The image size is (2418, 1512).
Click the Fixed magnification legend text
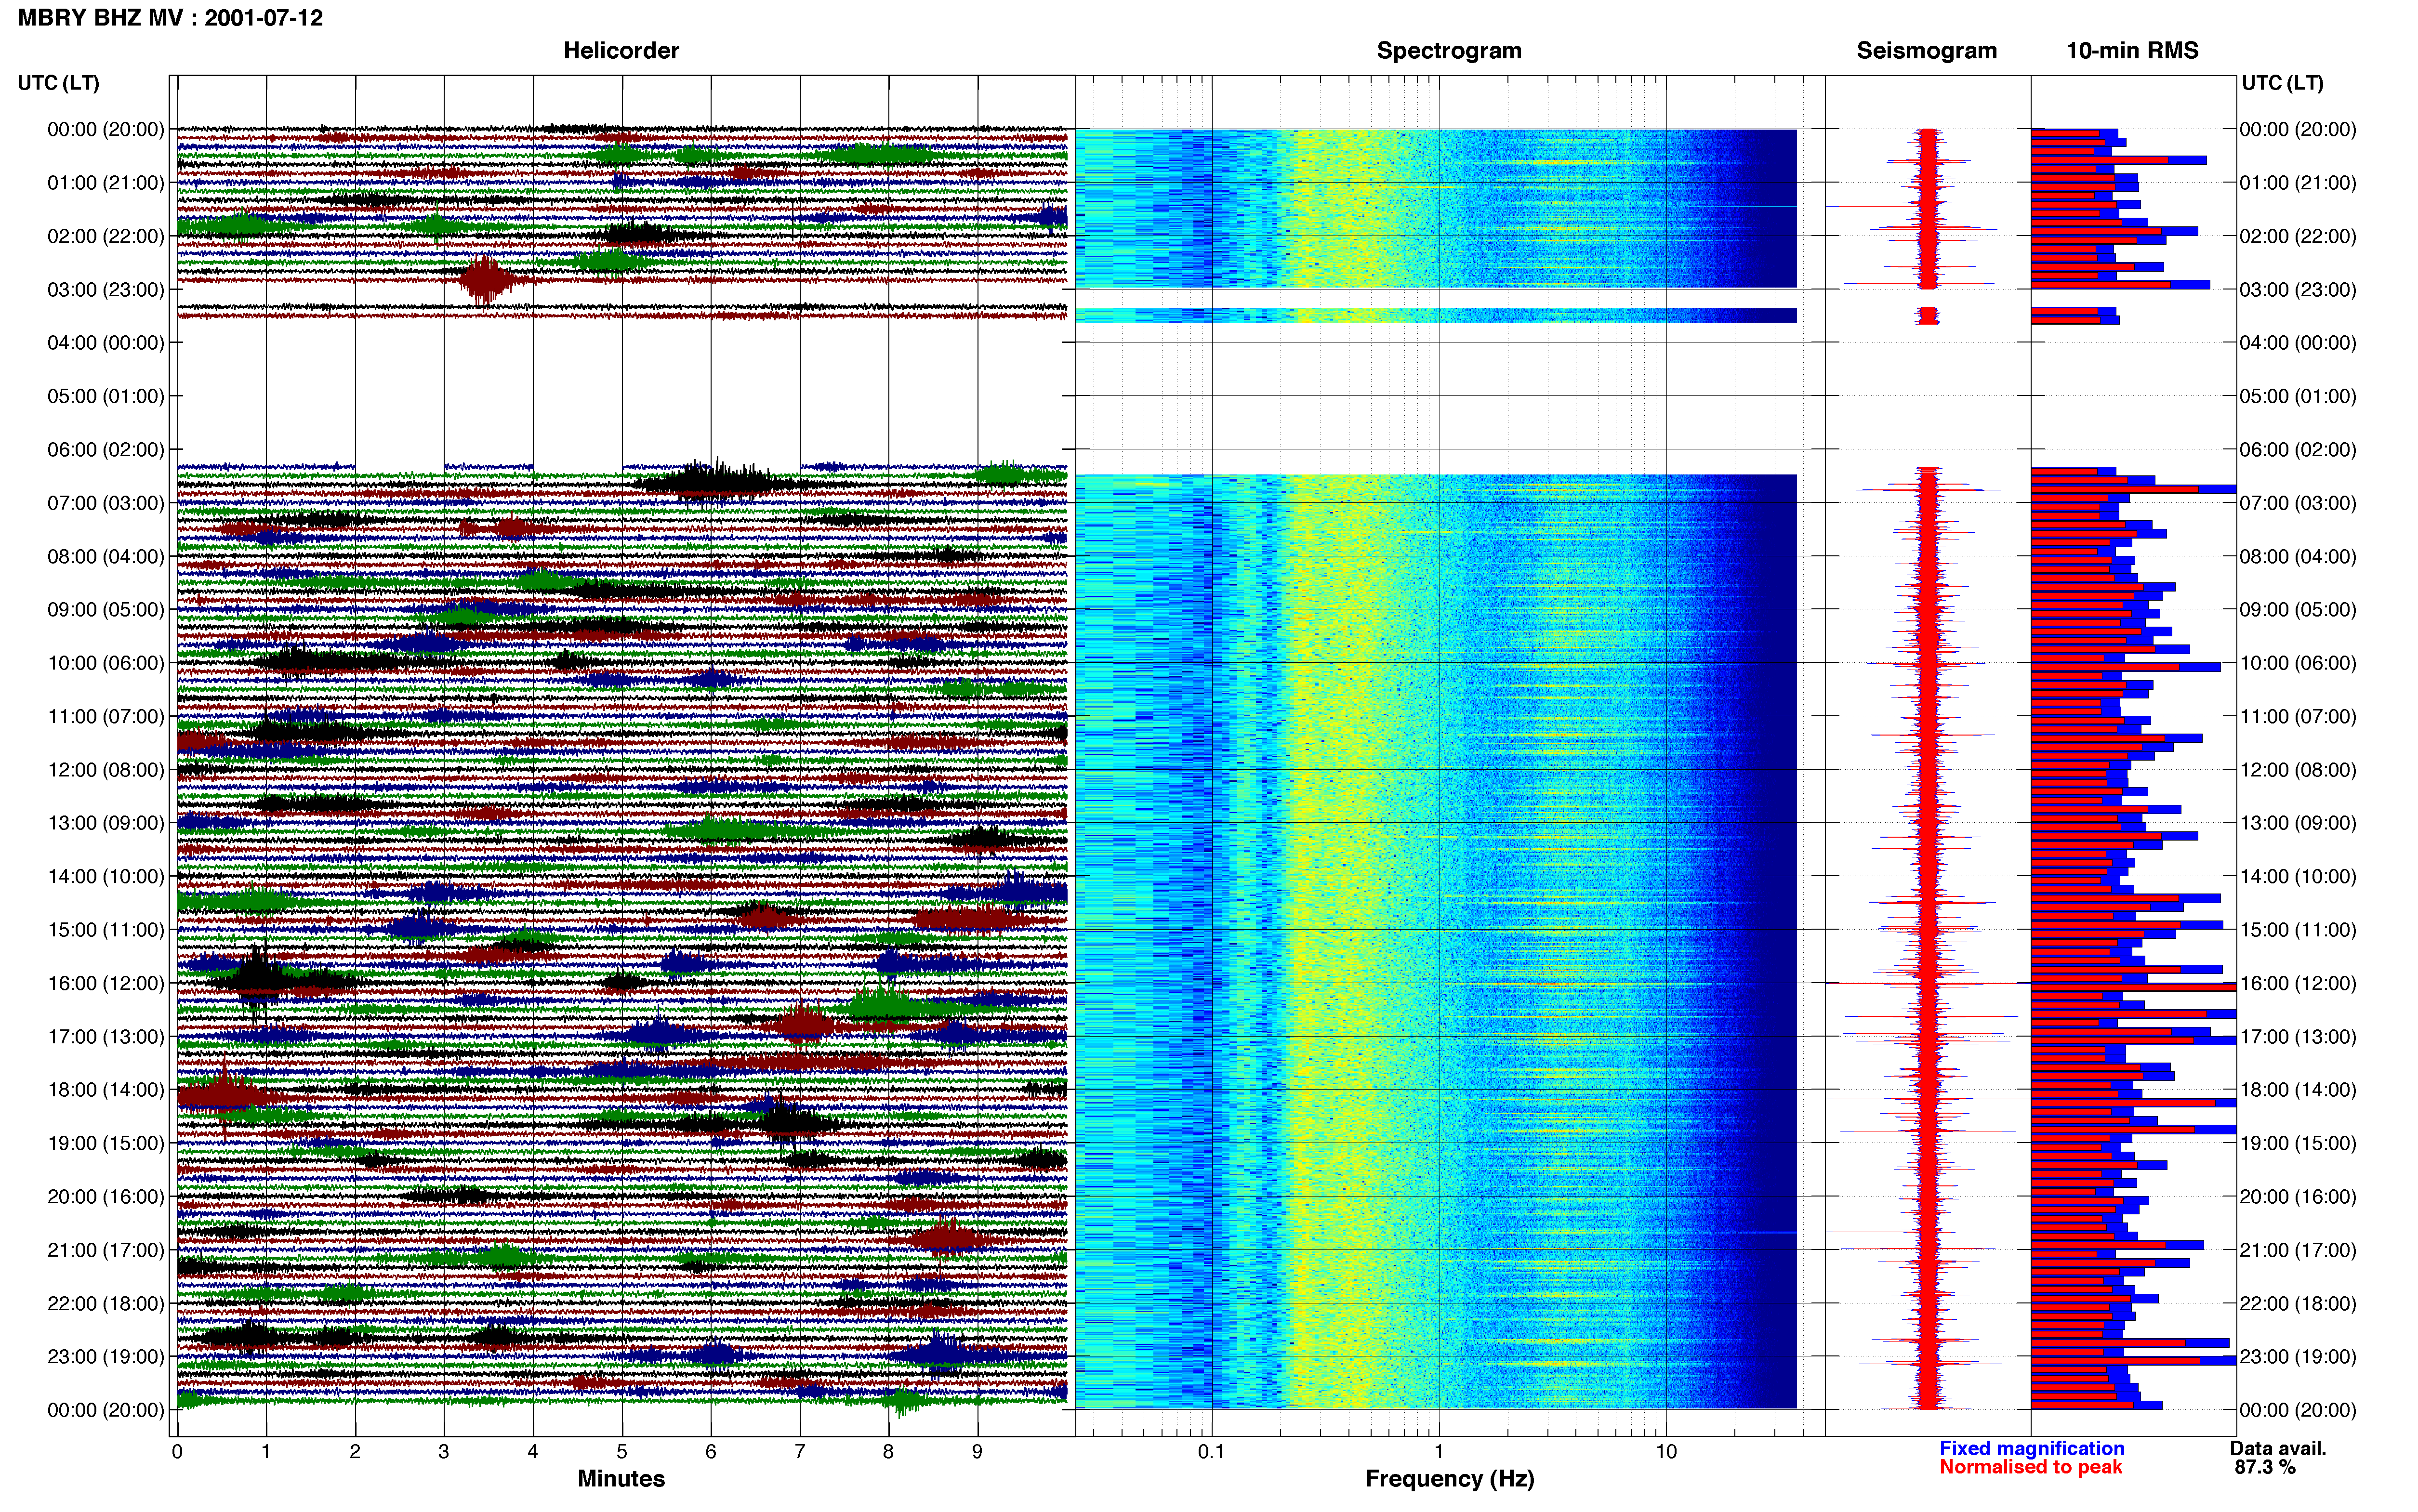[x=2032, y=1448]
